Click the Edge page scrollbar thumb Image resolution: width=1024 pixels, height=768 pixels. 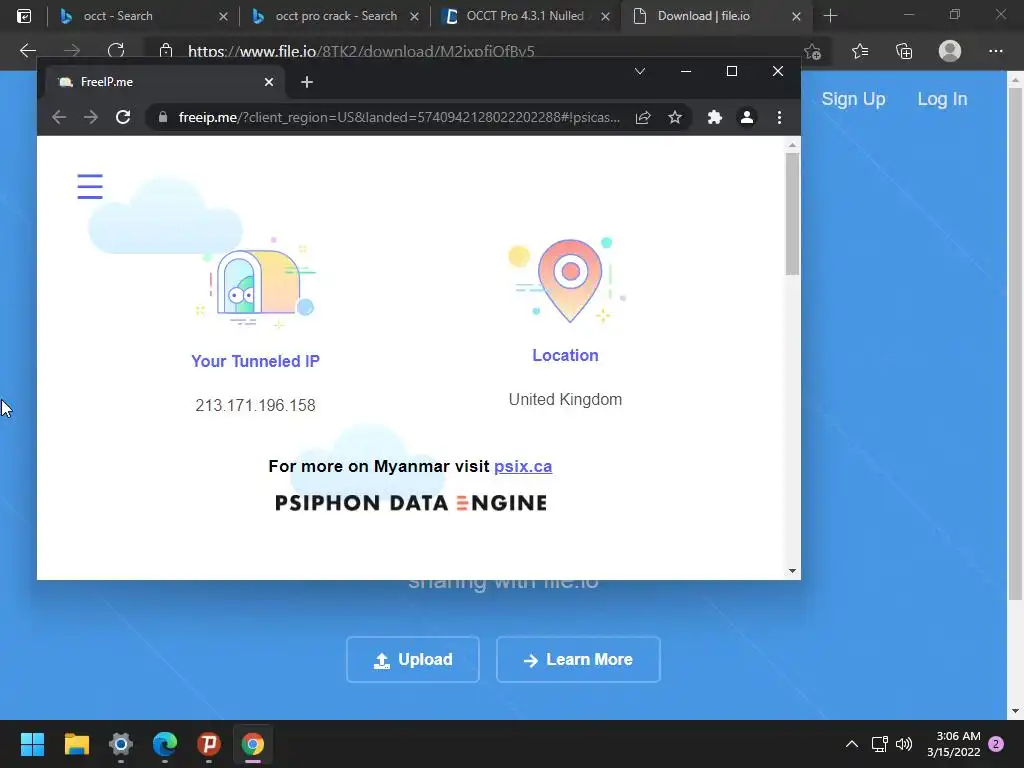tap(1015, 344)
